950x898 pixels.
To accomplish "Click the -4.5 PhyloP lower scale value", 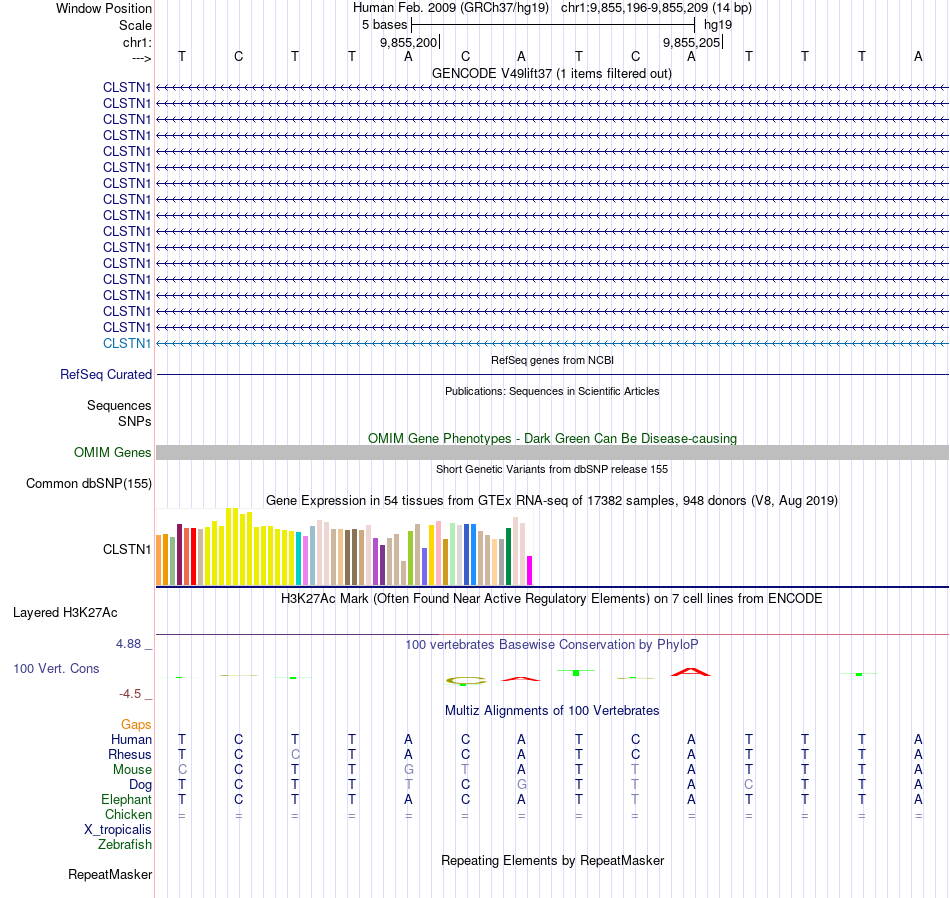I will [130, 694].
